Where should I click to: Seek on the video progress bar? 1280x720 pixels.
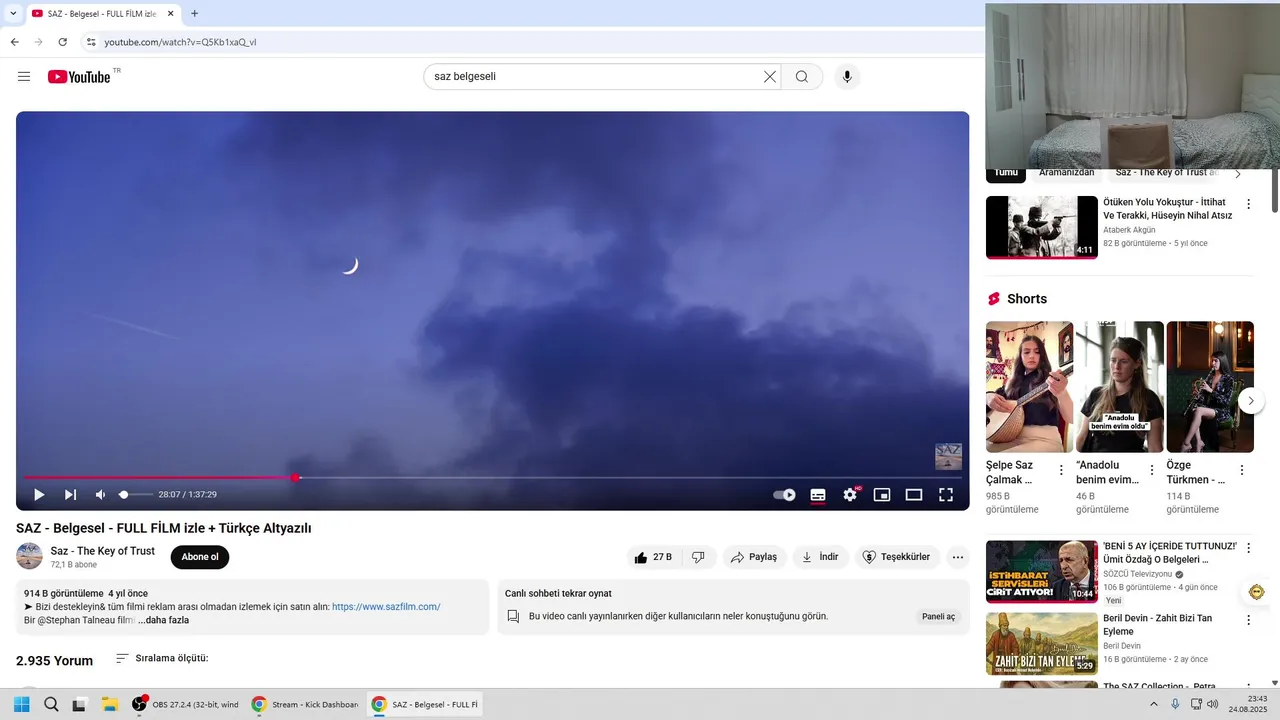[493, 477]
